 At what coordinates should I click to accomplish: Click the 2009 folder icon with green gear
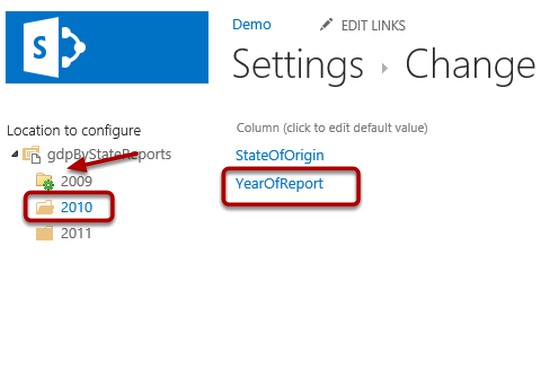pos(45,181)
